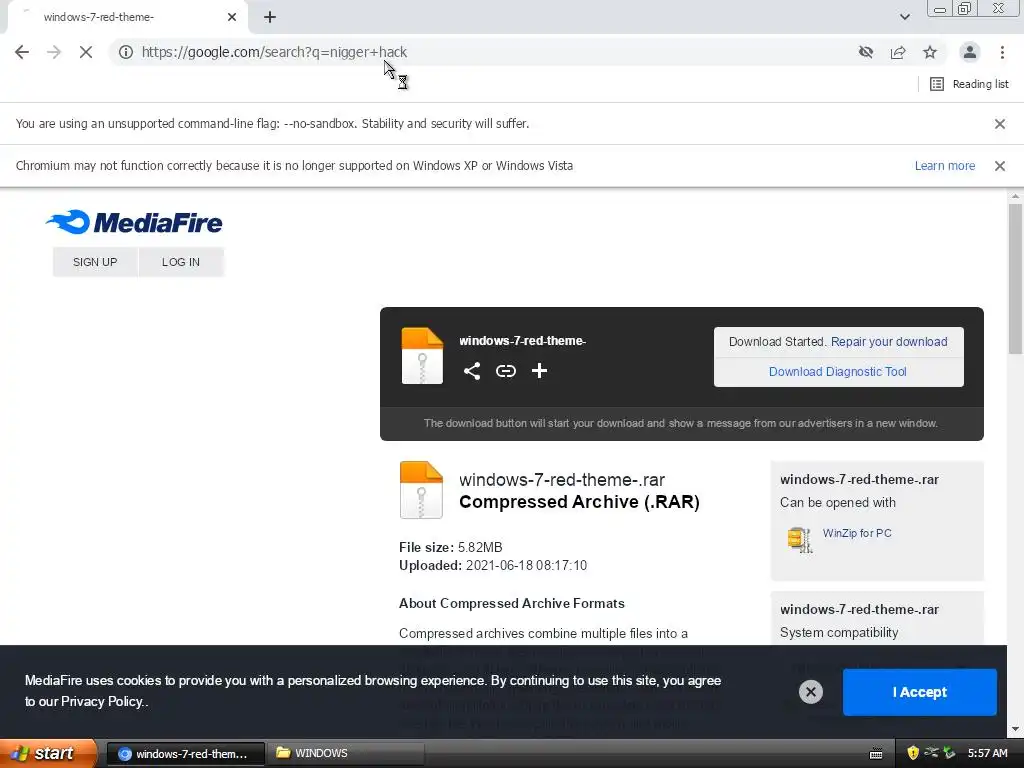
Task: Open the user profile icon
Action: tap(970, 52)
